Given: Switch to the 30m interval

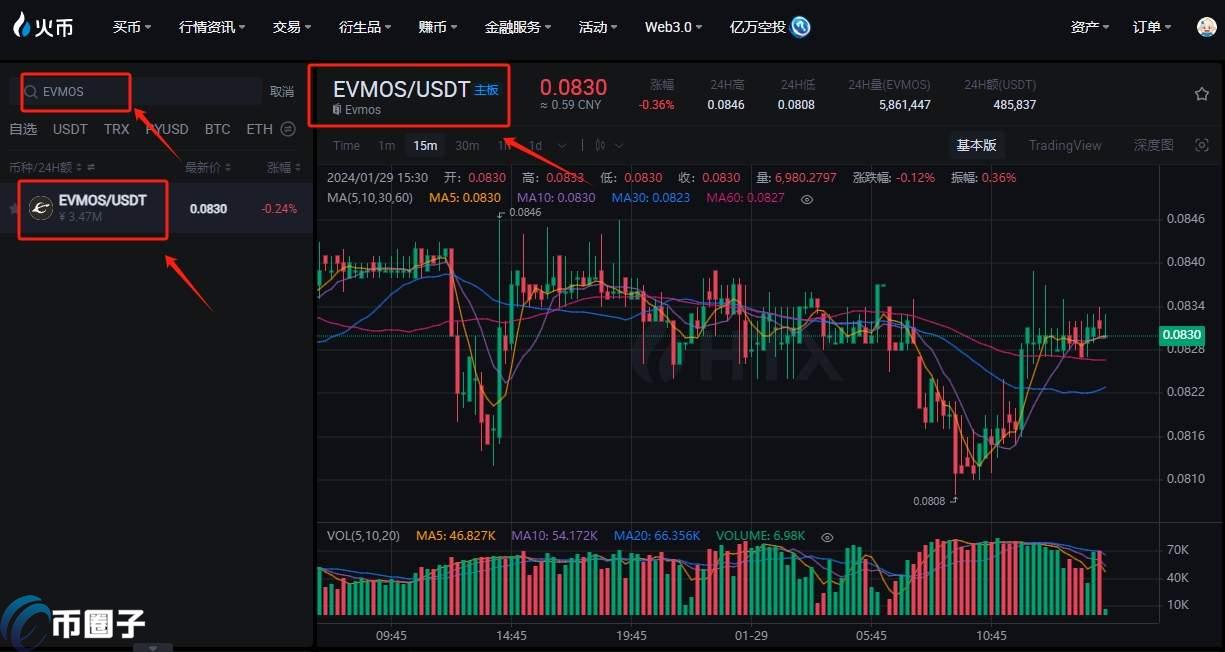Looking at the screenshot, I should pyautogui.click(x=467, y=145).
